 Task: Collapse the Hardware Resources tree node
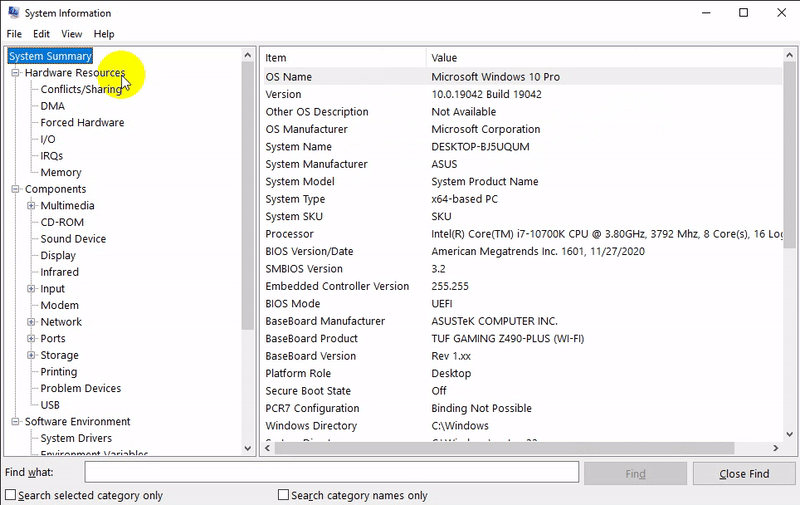(15, 73)
